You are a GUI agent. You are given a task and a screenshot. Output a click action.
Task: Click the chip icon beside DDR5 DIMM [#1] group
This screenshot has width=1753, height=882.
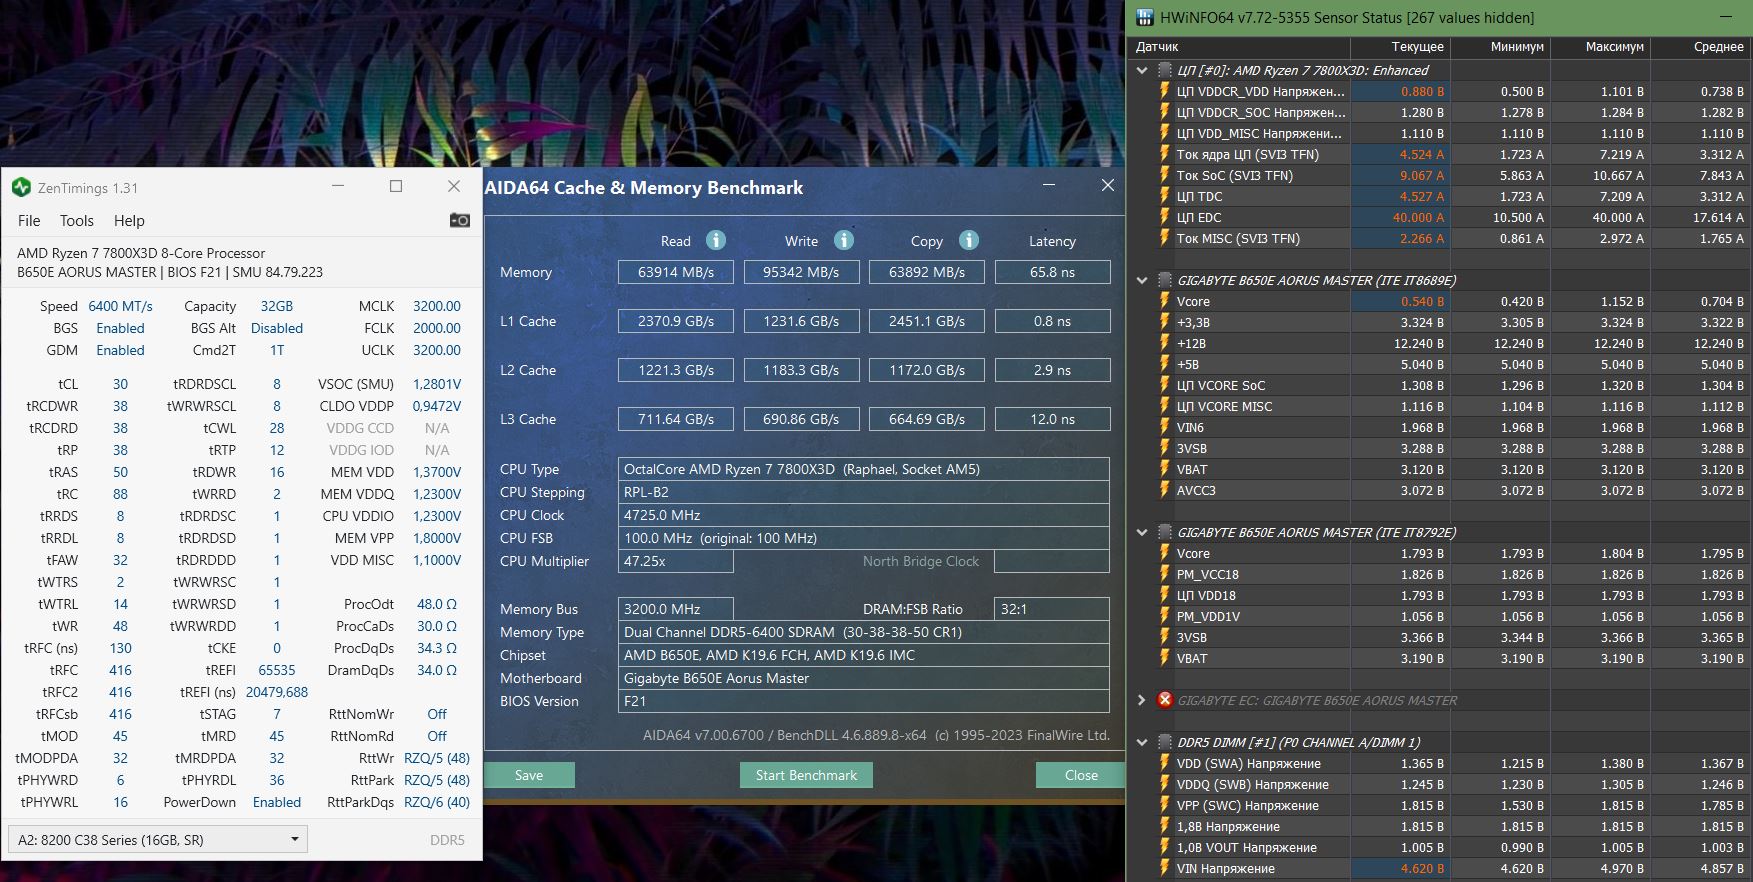pos(1165,742)
